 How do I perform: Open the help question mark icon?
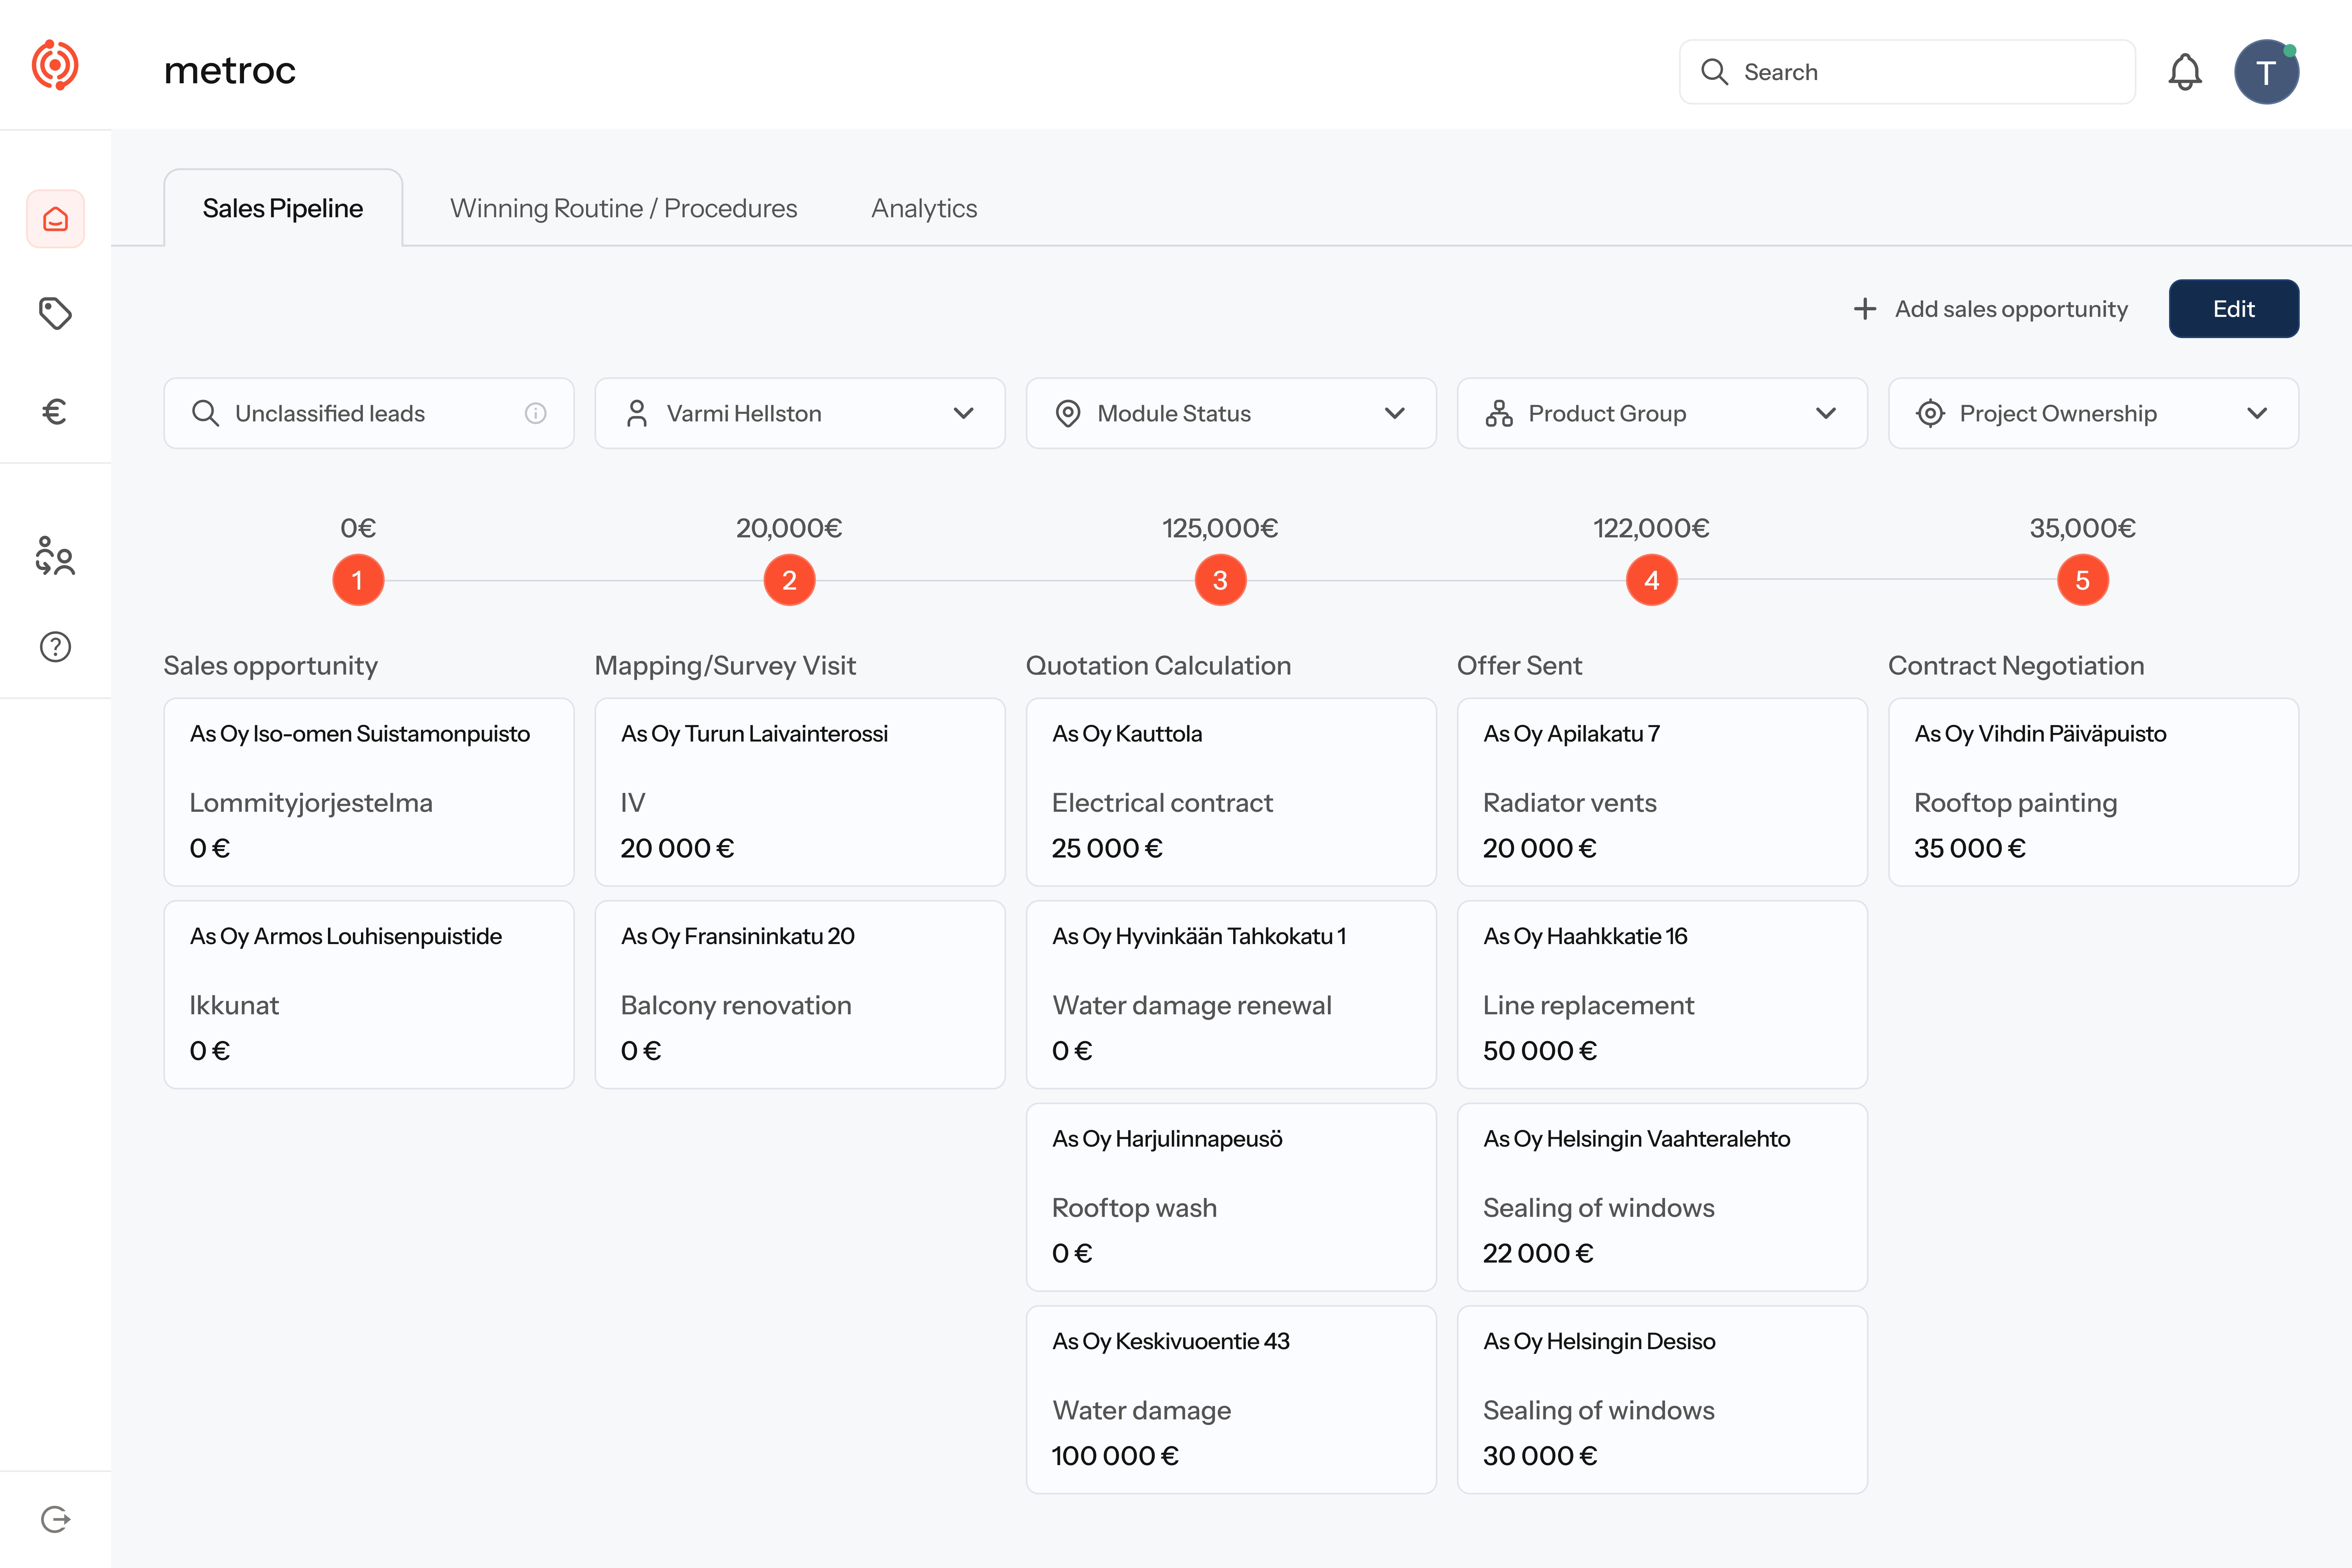55,647
